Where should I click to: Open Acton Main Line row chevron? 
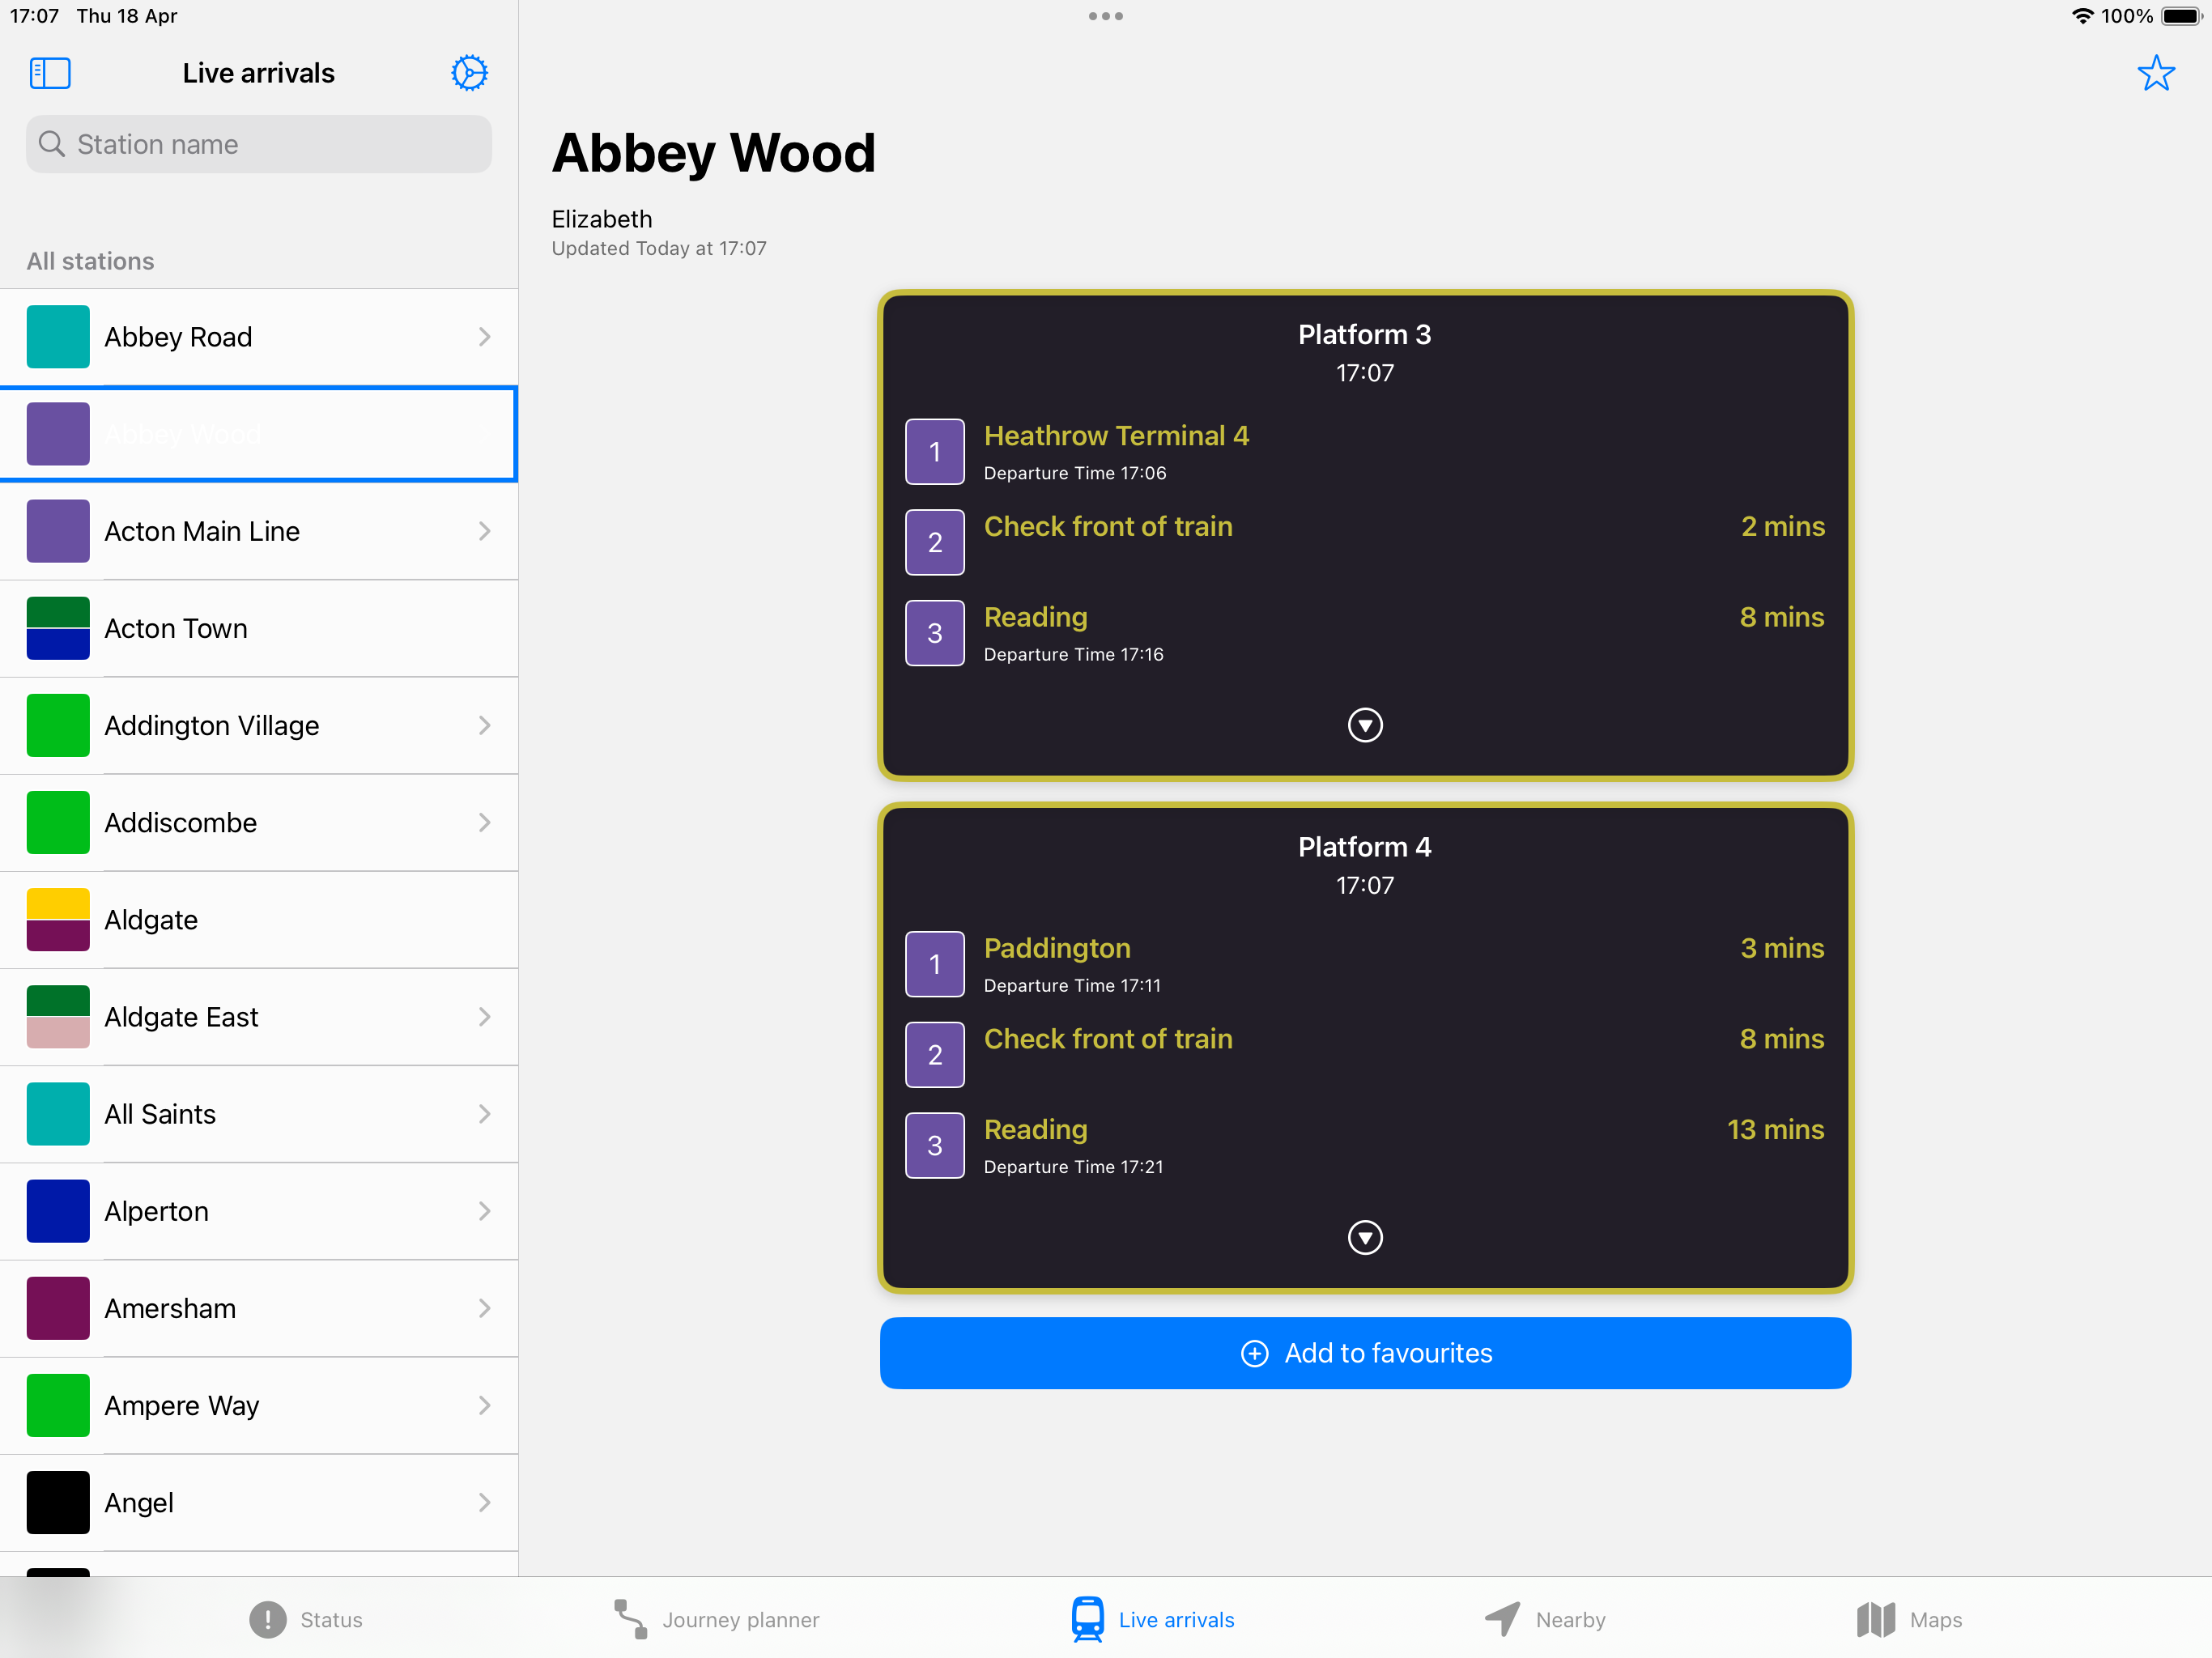pyautogui.click(x=484, y=531)
